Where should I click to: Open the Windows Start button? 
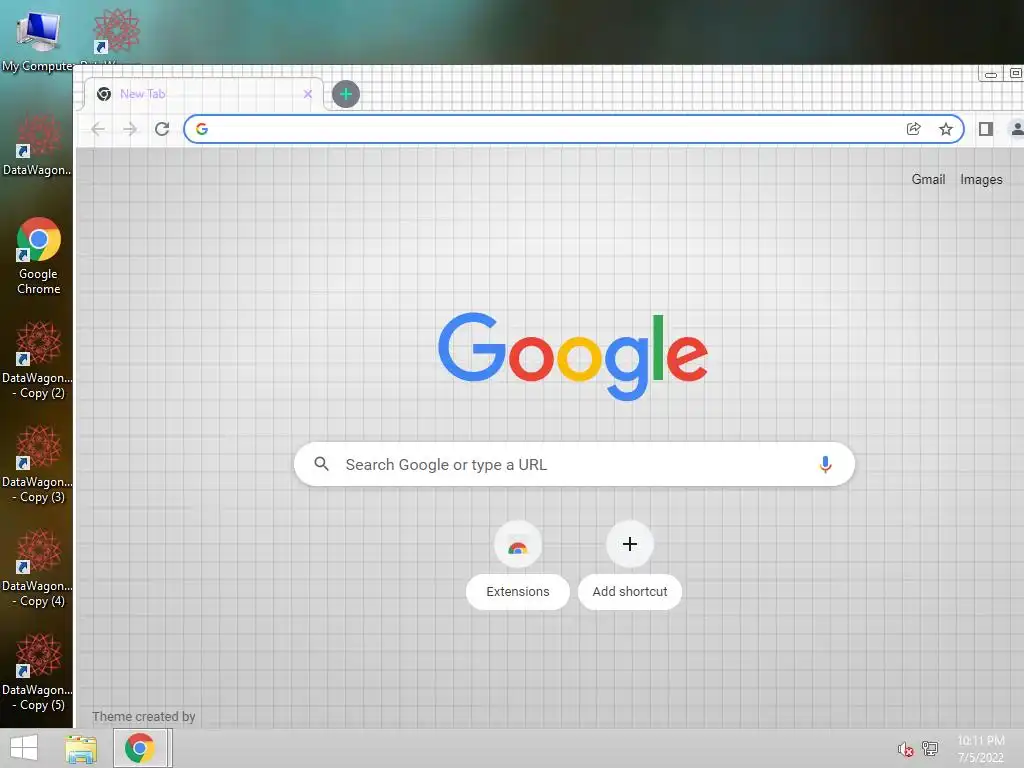pyautogui.click(x=24, y=748)
